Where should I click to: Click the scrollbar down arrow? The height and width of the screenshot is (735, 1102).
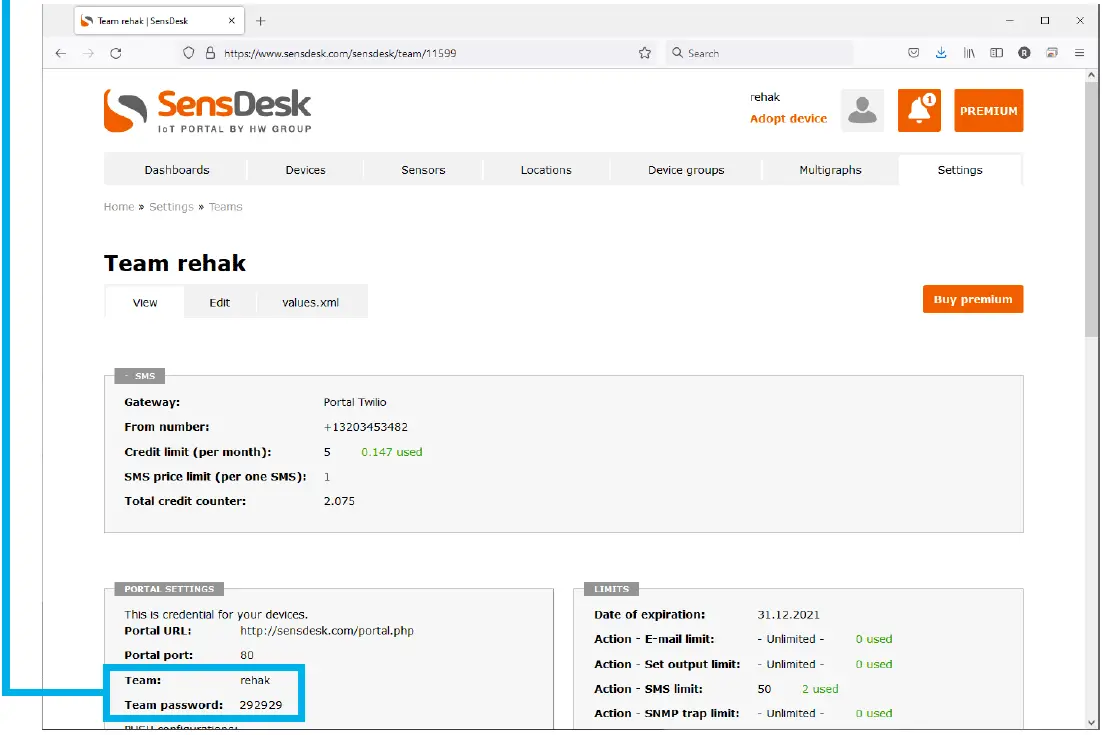(x=1091, y=722)
